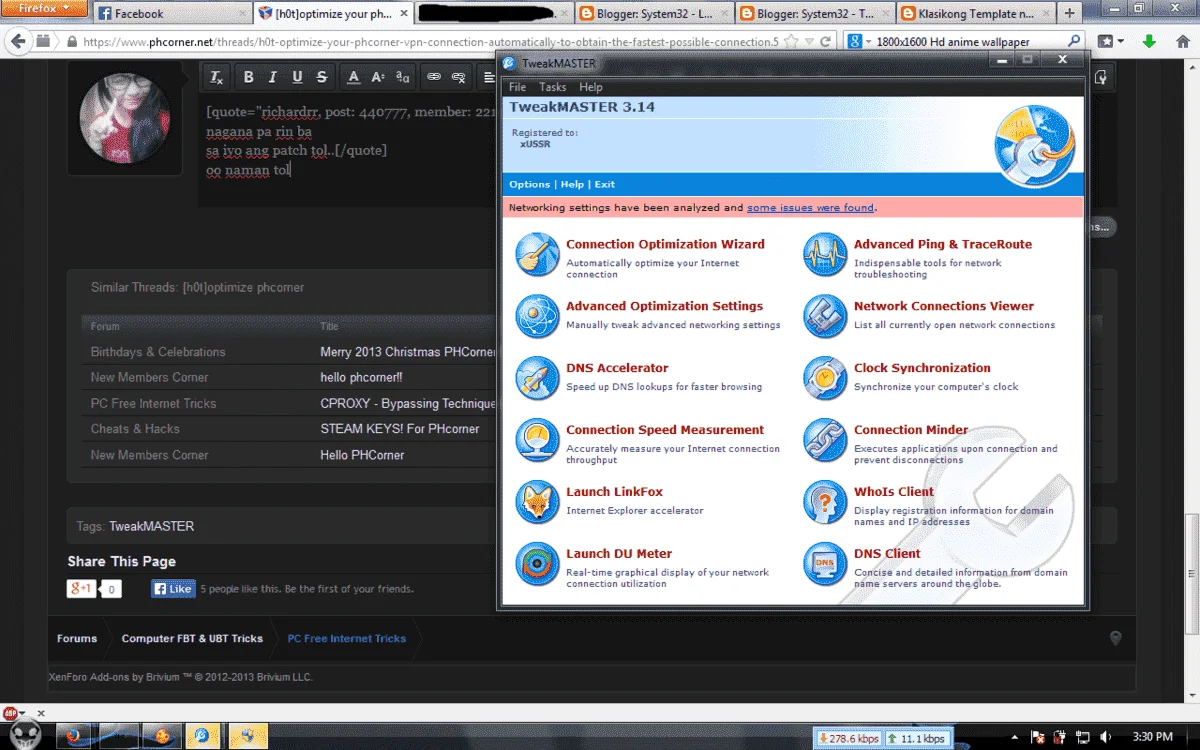Toggle underline in the forum editor

pyautogui.click(x=297, y=77)
